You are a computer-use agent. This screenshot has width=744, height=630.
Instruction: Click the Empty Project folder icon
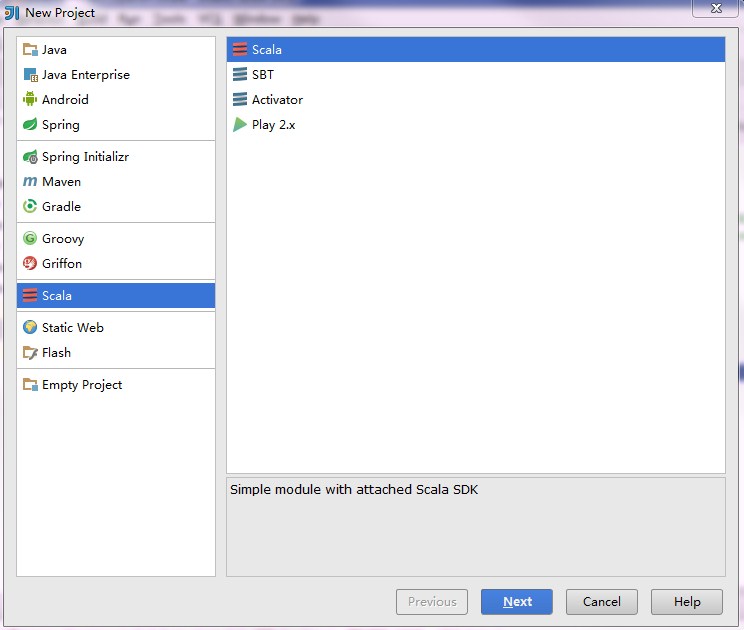tap(30, 384)
